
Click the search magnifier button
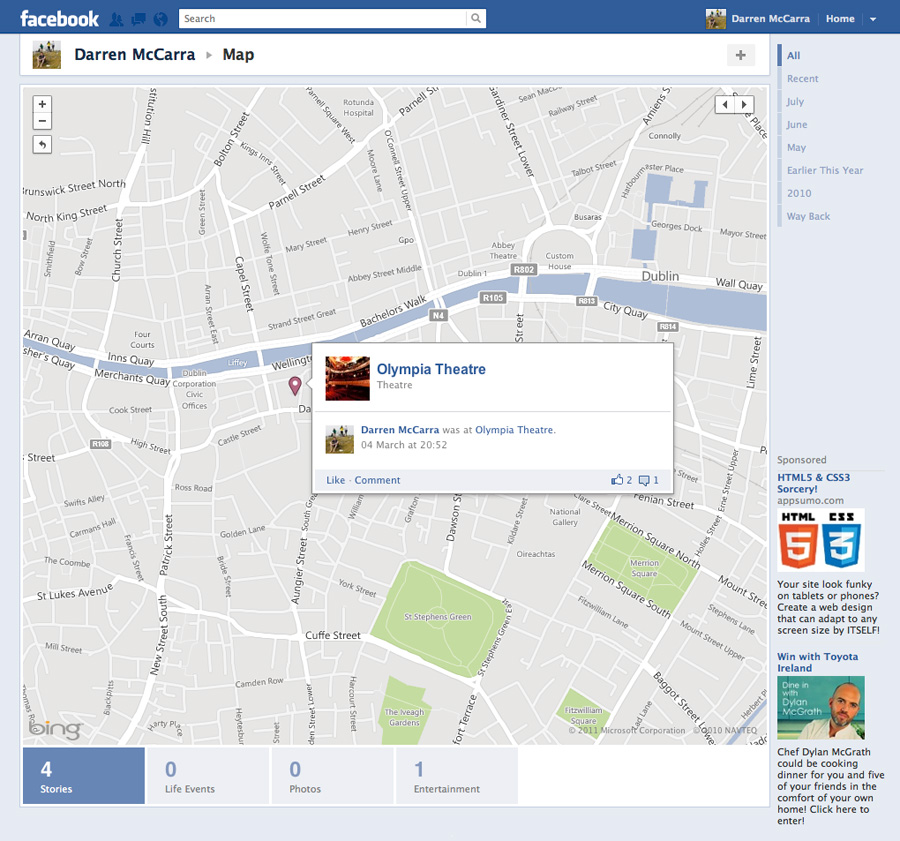pos(476,18)
